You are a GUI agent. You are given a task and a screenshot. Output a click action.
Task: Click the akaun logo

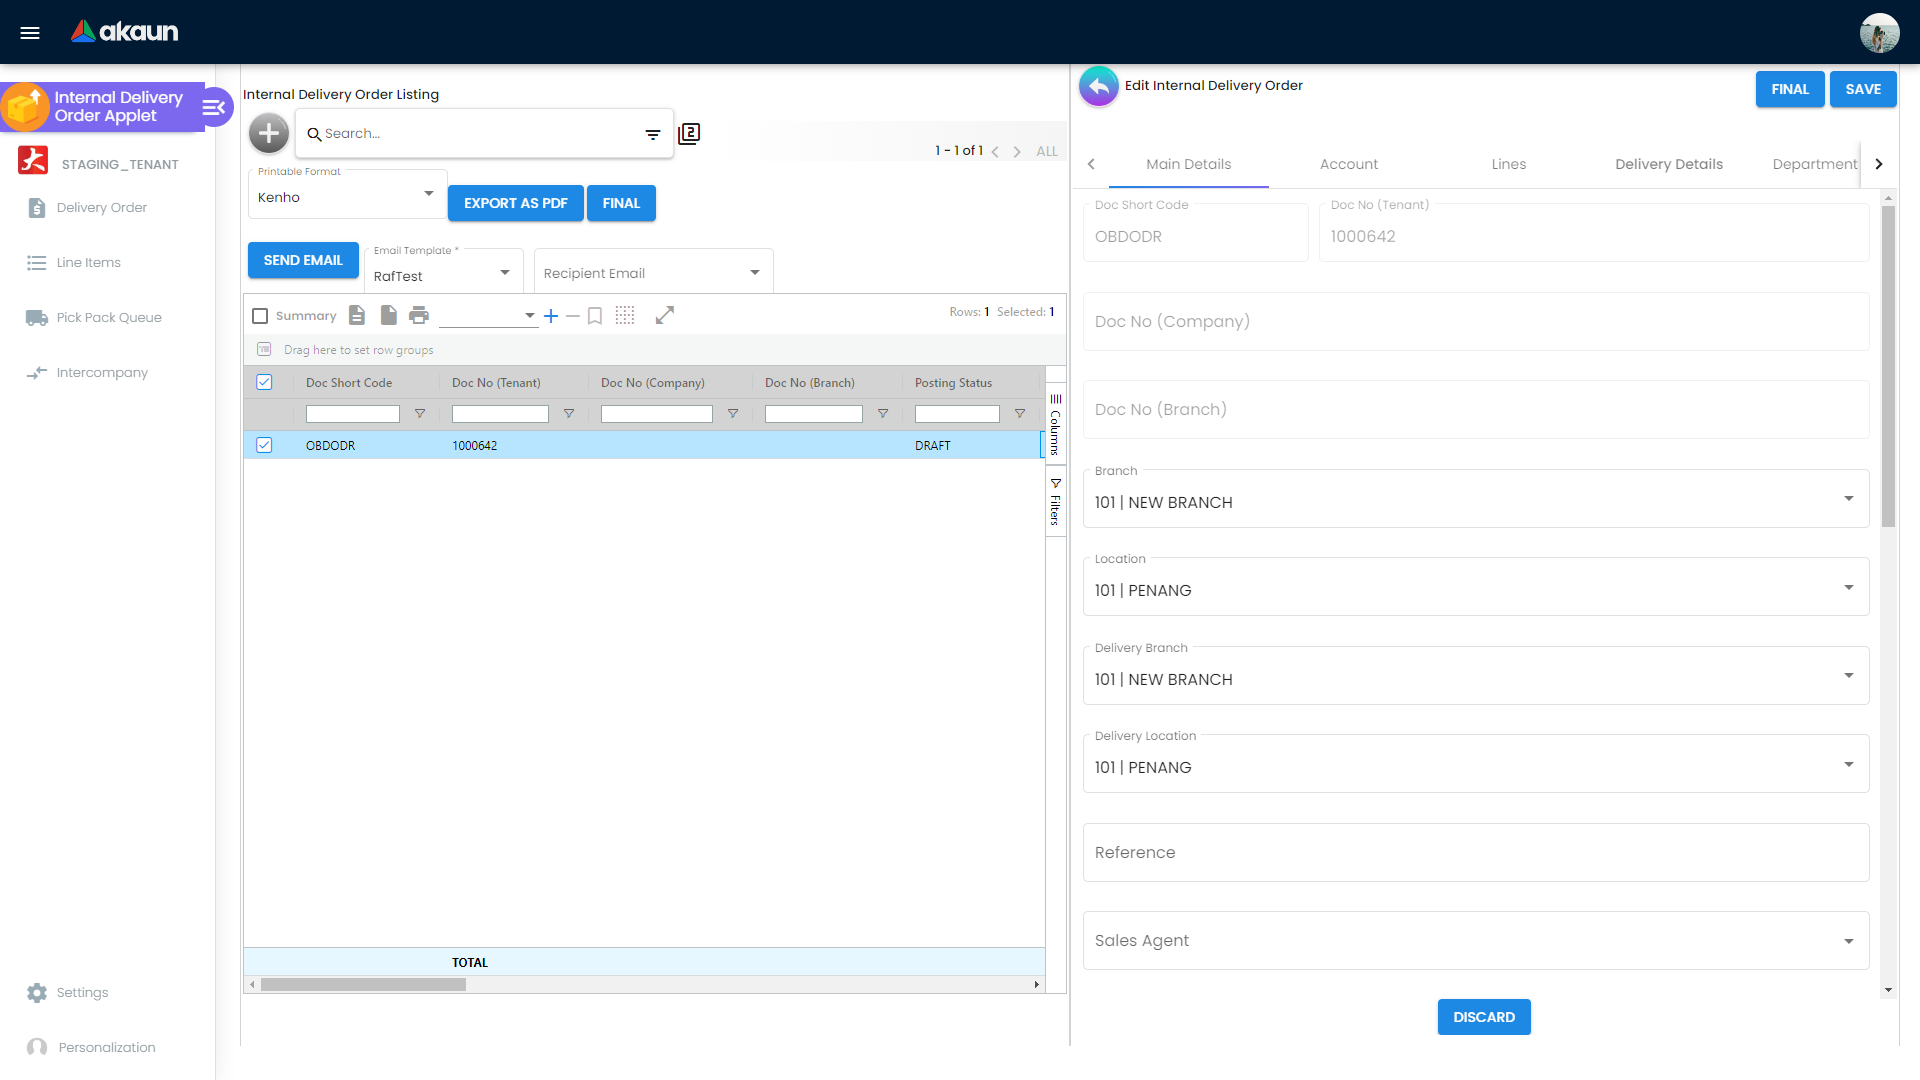click(124, 31)
